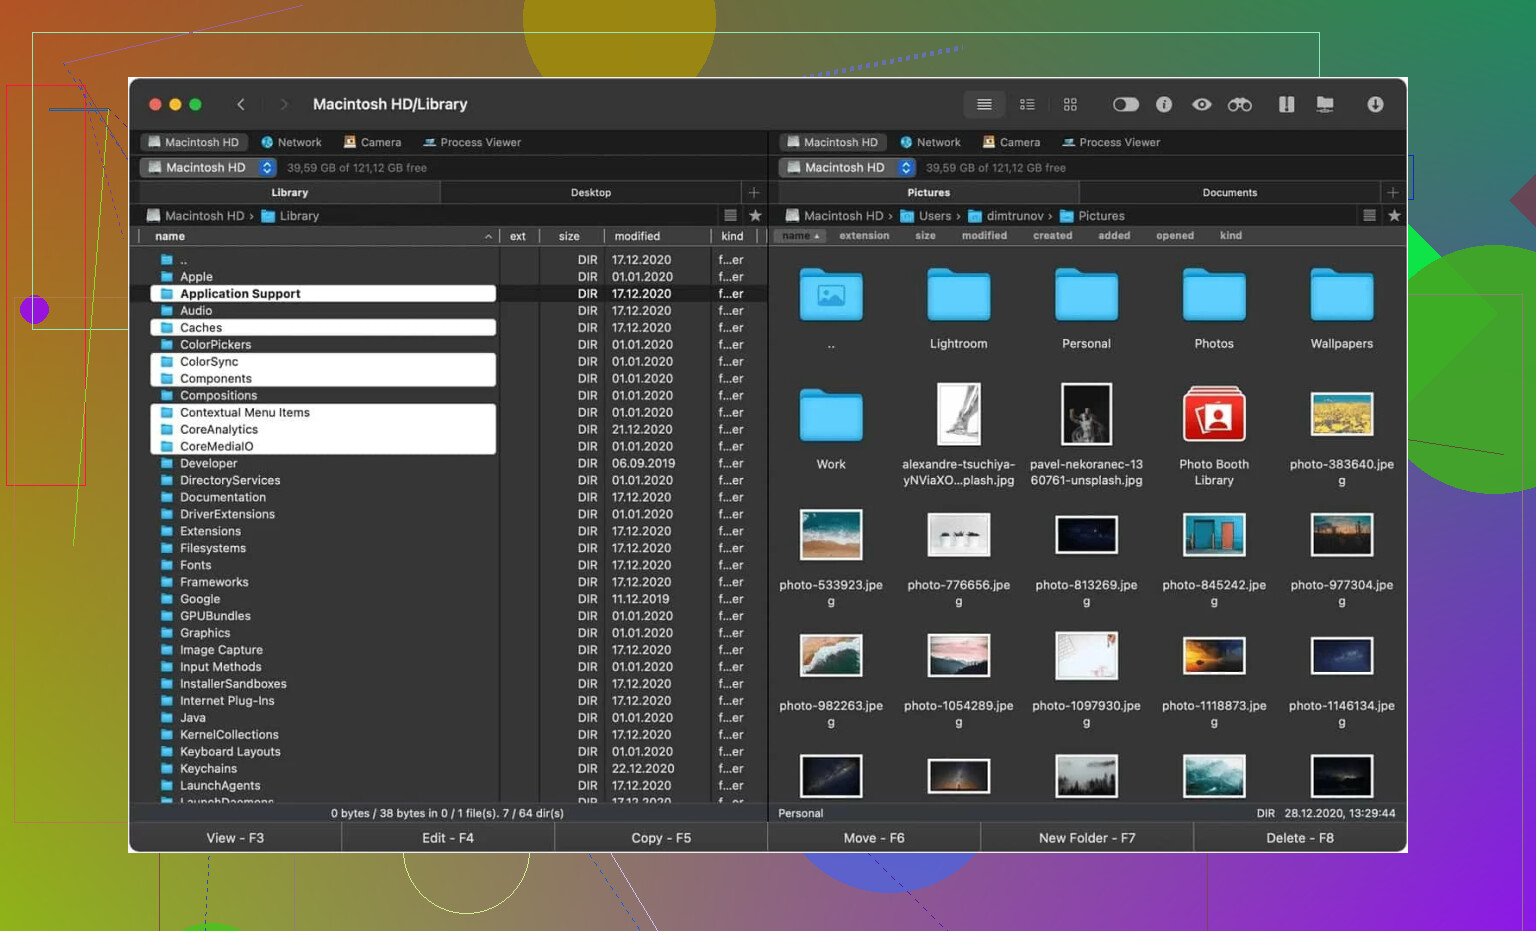
Task: Select the Photo Booth Library item
Action: point(1214,415)
